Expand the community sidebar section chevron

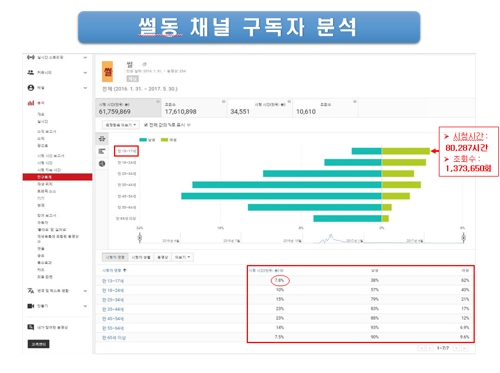[85, 72]
